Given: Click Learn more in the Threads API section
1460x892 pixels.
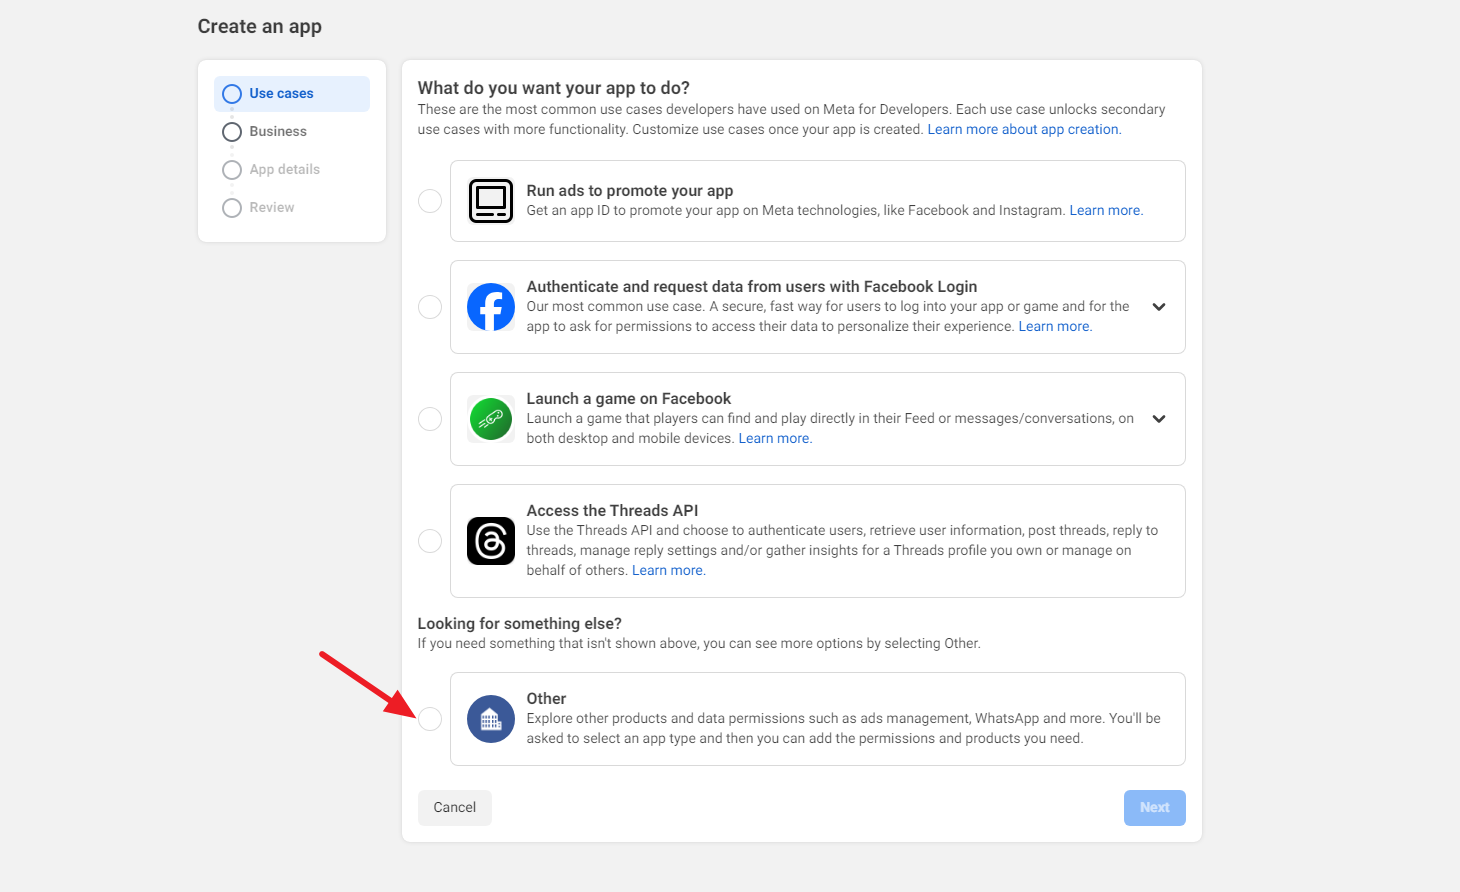Looking at the screenshot, I should point(668,569).
